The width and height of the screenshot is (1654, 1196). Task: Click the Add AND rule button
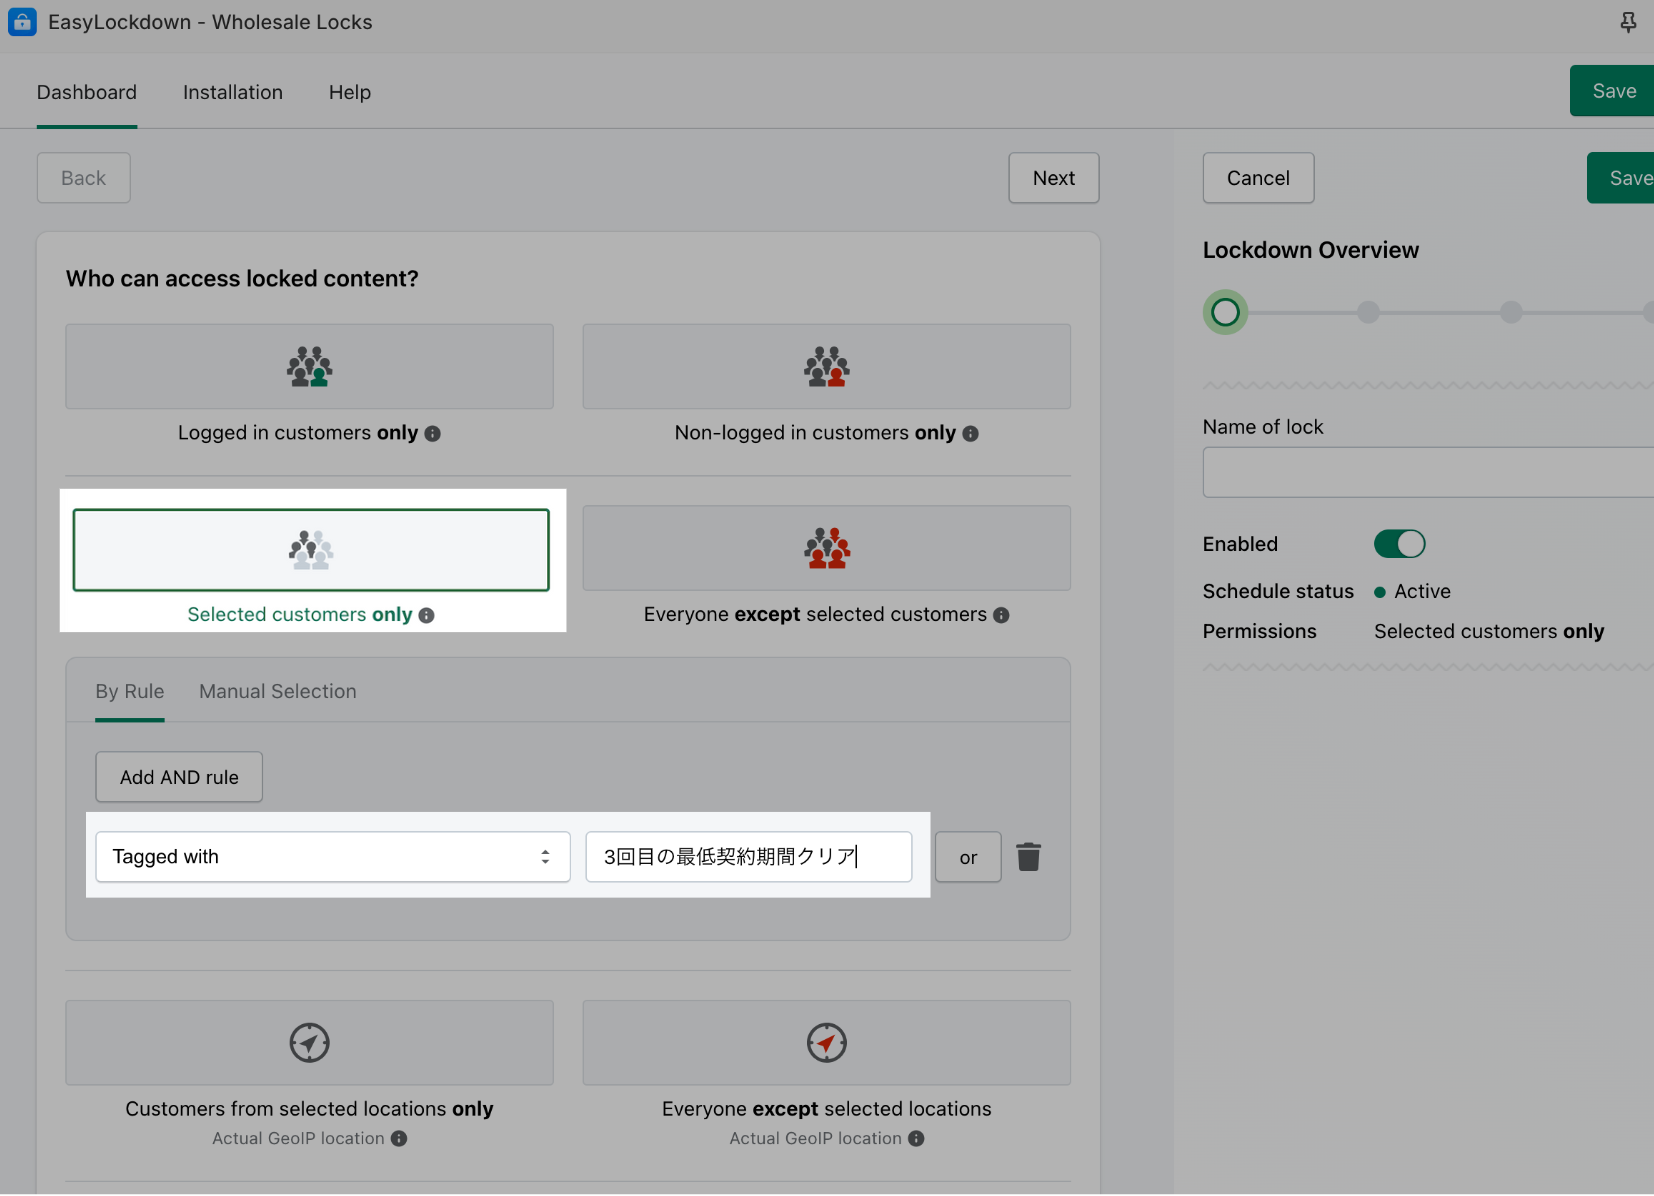click(x=179, y=777)
